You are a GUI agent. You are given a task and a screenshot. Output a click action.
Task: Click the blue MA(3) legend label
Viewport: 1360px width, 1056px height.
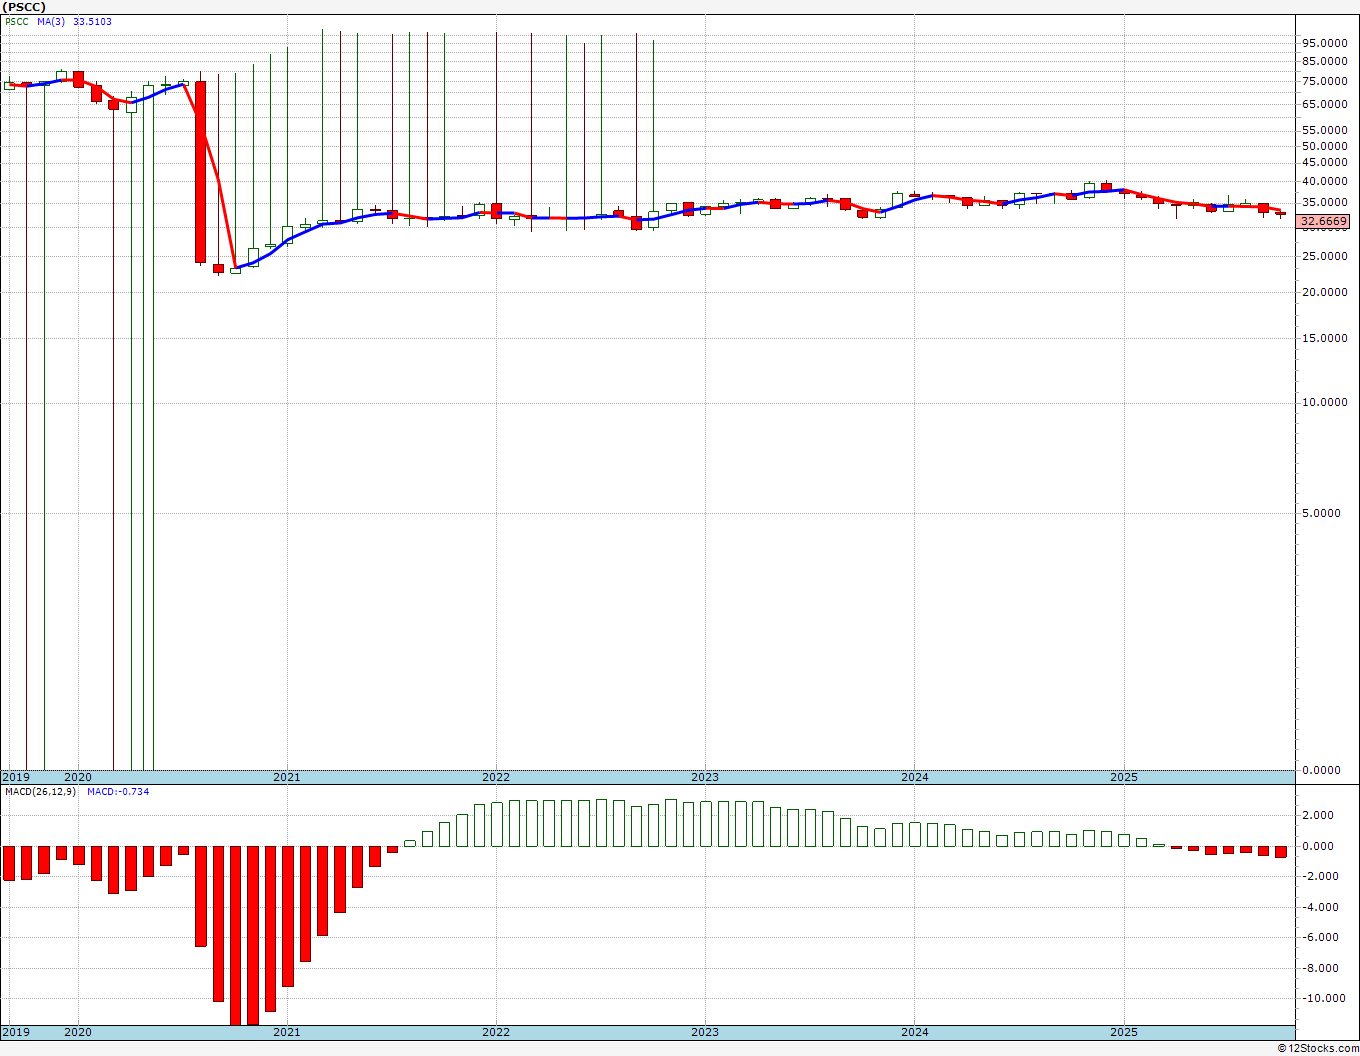(51, 21)
